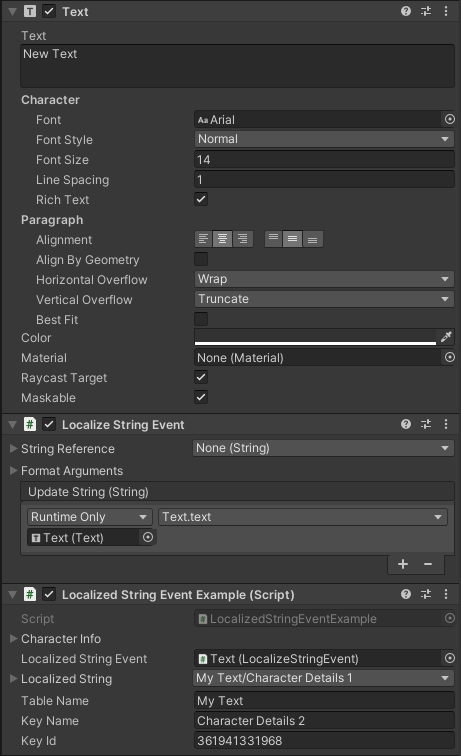
Task: Select center horizontal text alignment
Action: [223, 239]
